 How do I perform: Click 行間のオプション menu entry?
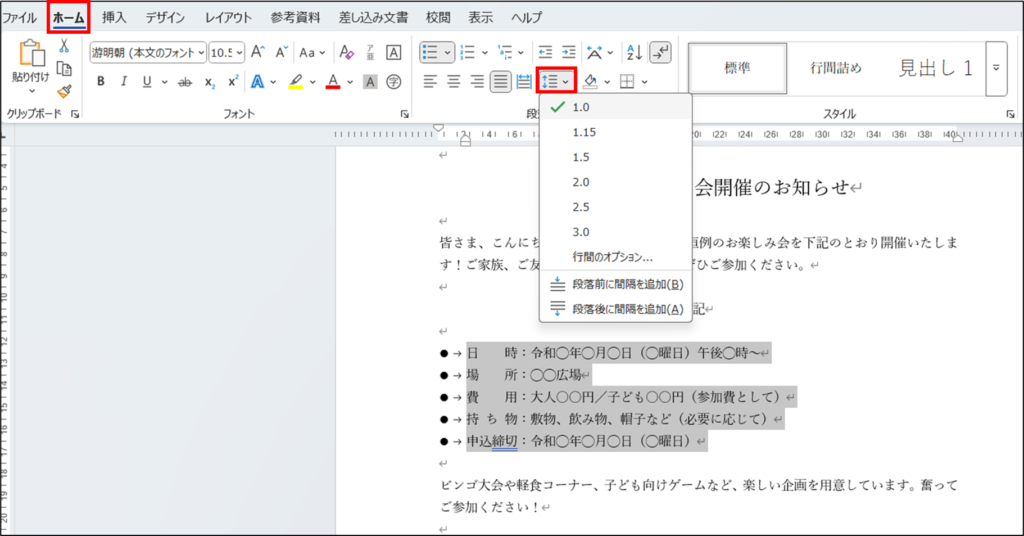point(612,257)
